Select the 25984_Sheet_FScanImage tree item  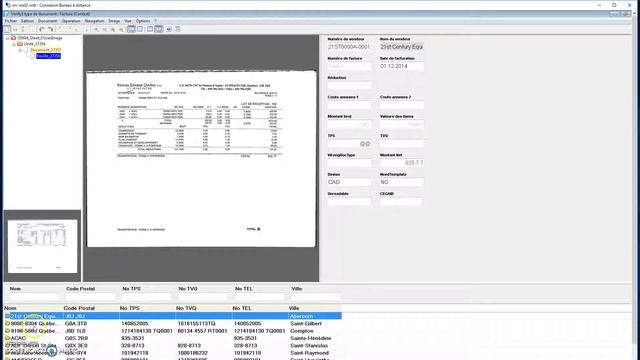click(x=40, y=38)
